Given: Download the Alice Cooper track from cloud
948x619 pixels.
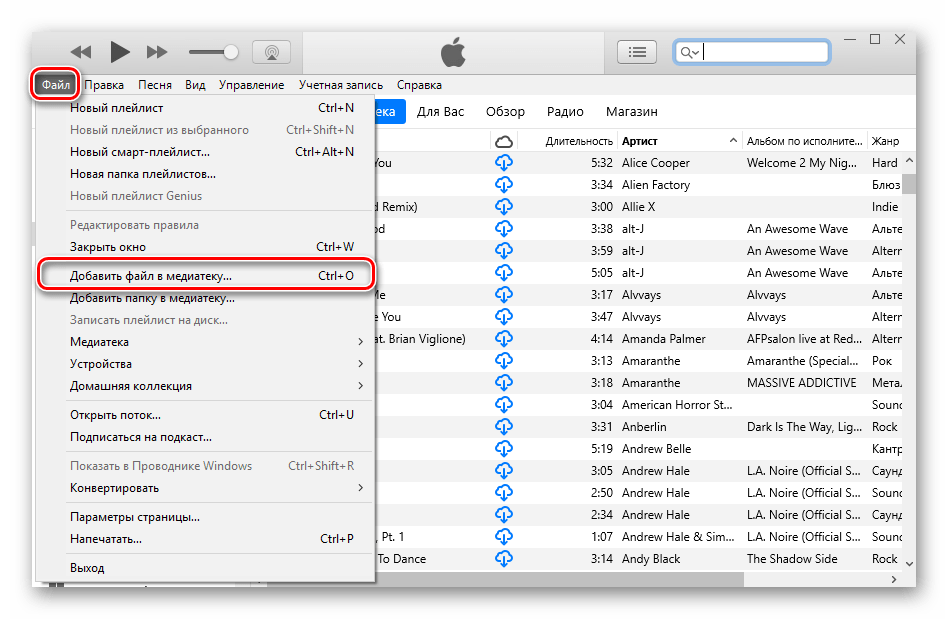Looking at the screenshot, I should (x=504, y=163).
